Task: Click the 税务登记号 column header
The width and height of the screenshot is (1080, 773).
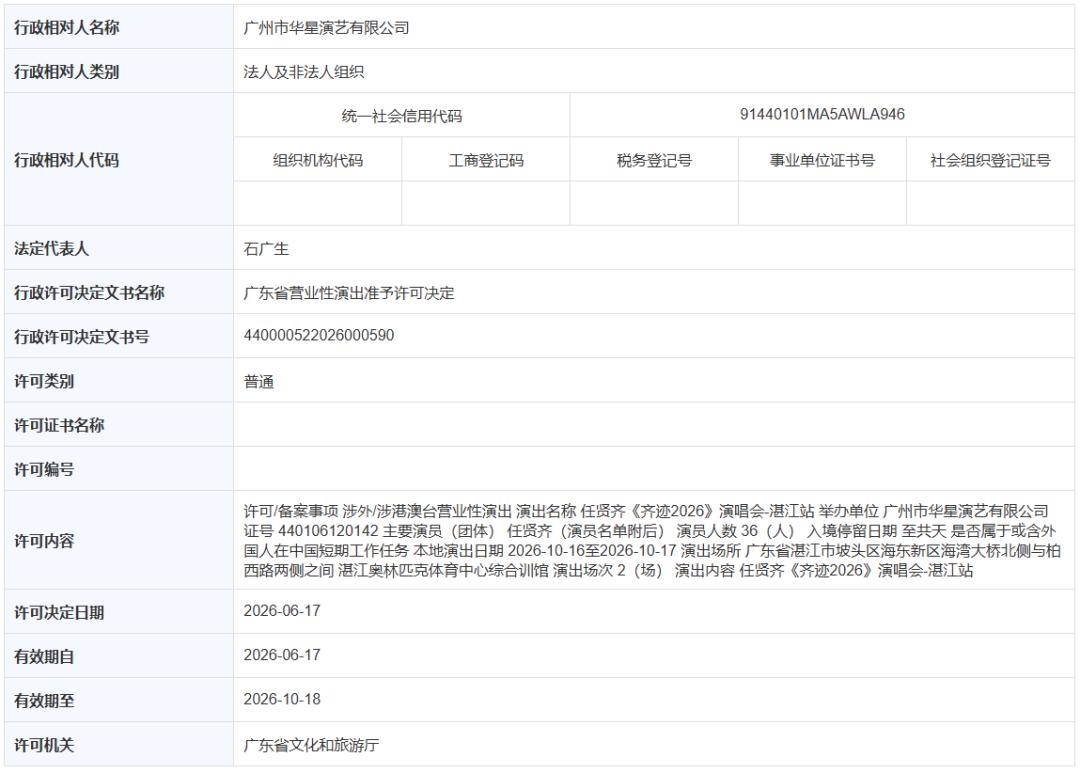Action: [x=654, y=160]
